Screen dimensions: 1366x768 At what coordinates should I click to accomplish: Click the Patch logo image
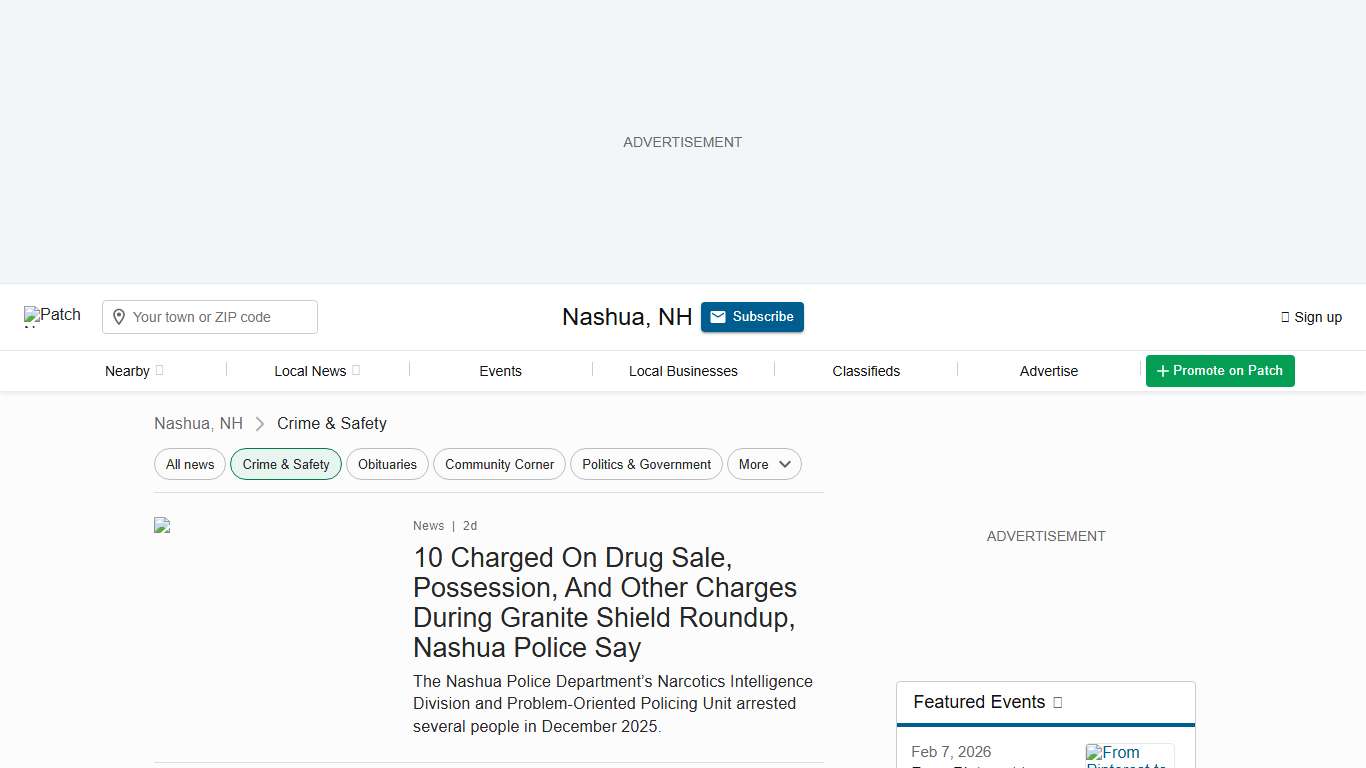point(52,316)
